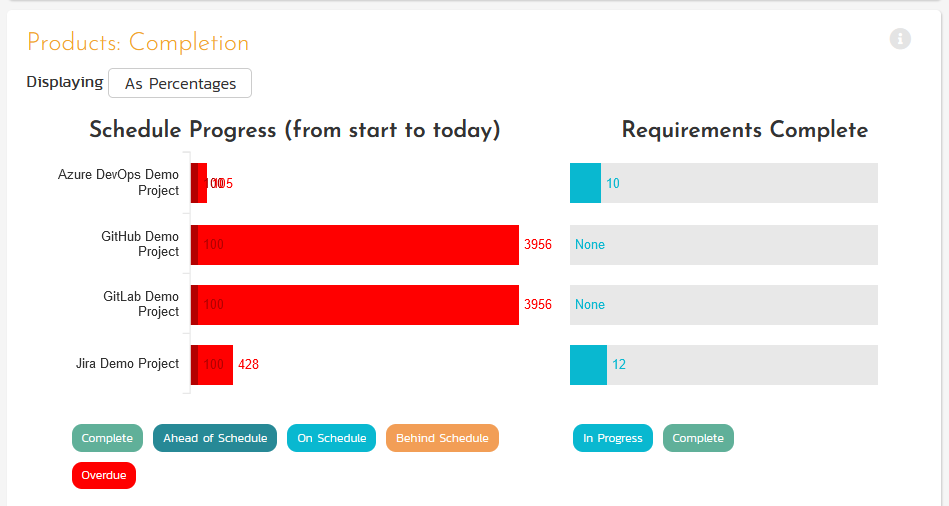Click the Jira overdue schedule bar
This screenshot has height=506, width=949.
coord(218,365)
